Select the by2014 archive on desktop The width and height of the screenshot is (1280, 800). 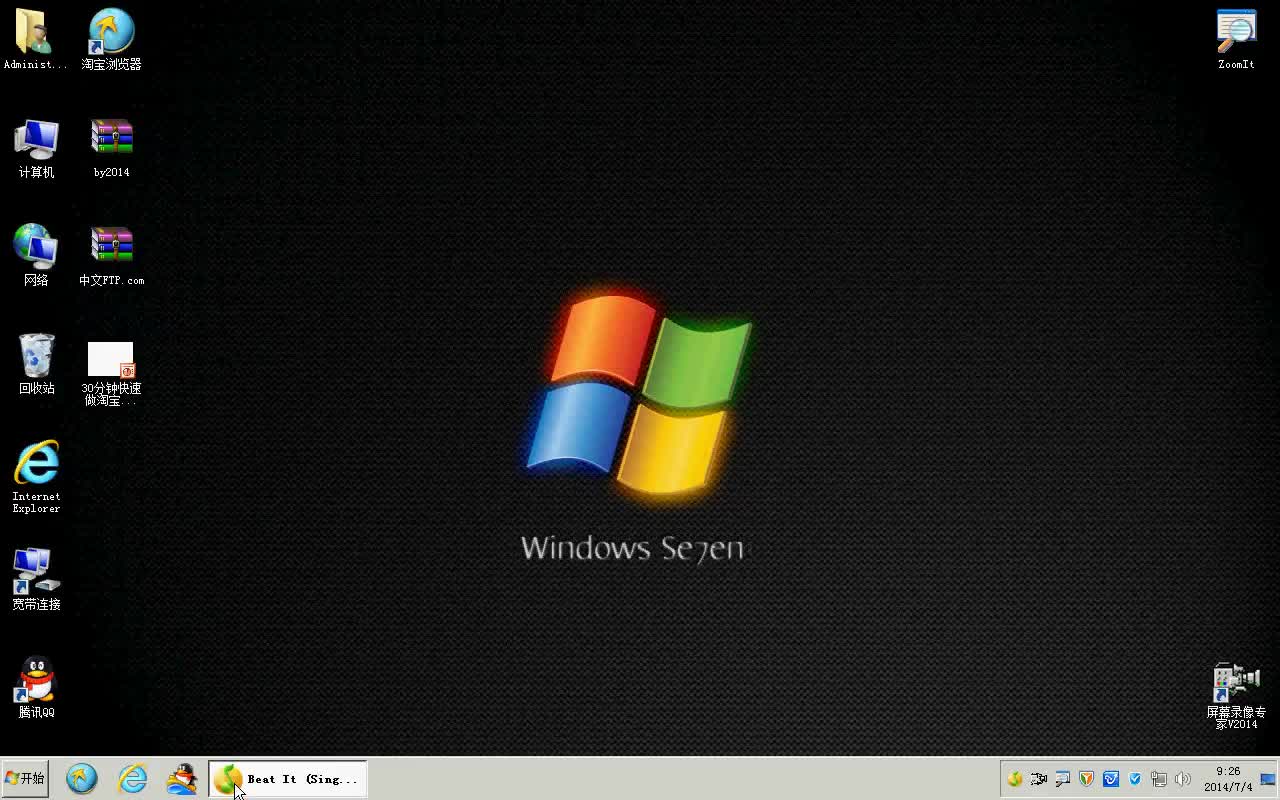pyautogui.click(x=111, y=148)
